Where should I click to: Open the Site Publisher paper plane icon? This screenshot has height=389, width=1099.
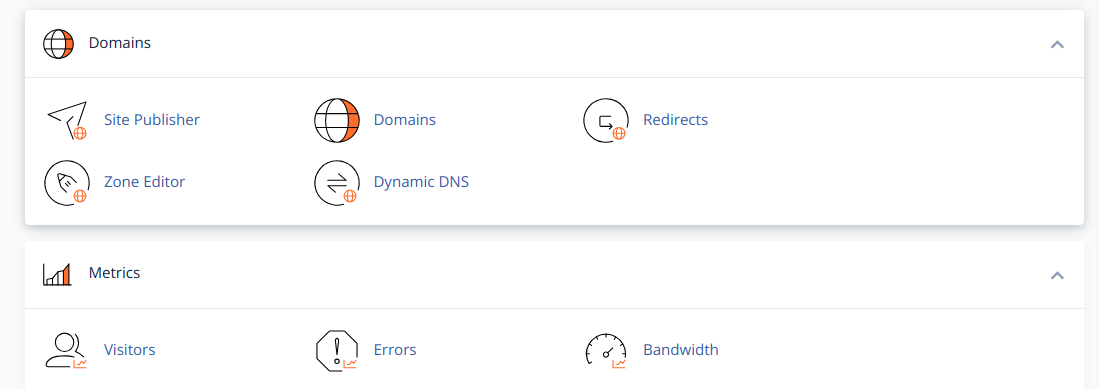point(67,120)
